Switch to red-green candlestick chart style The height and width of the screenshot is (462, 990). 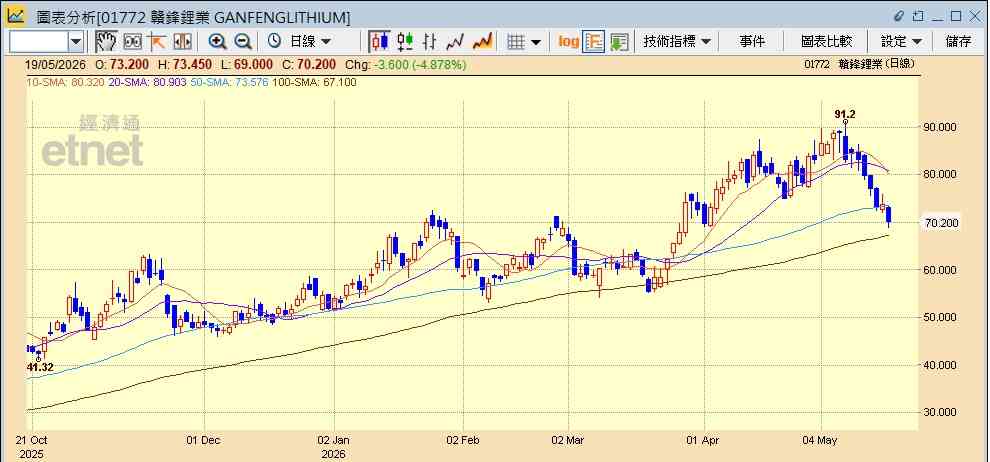405,42
